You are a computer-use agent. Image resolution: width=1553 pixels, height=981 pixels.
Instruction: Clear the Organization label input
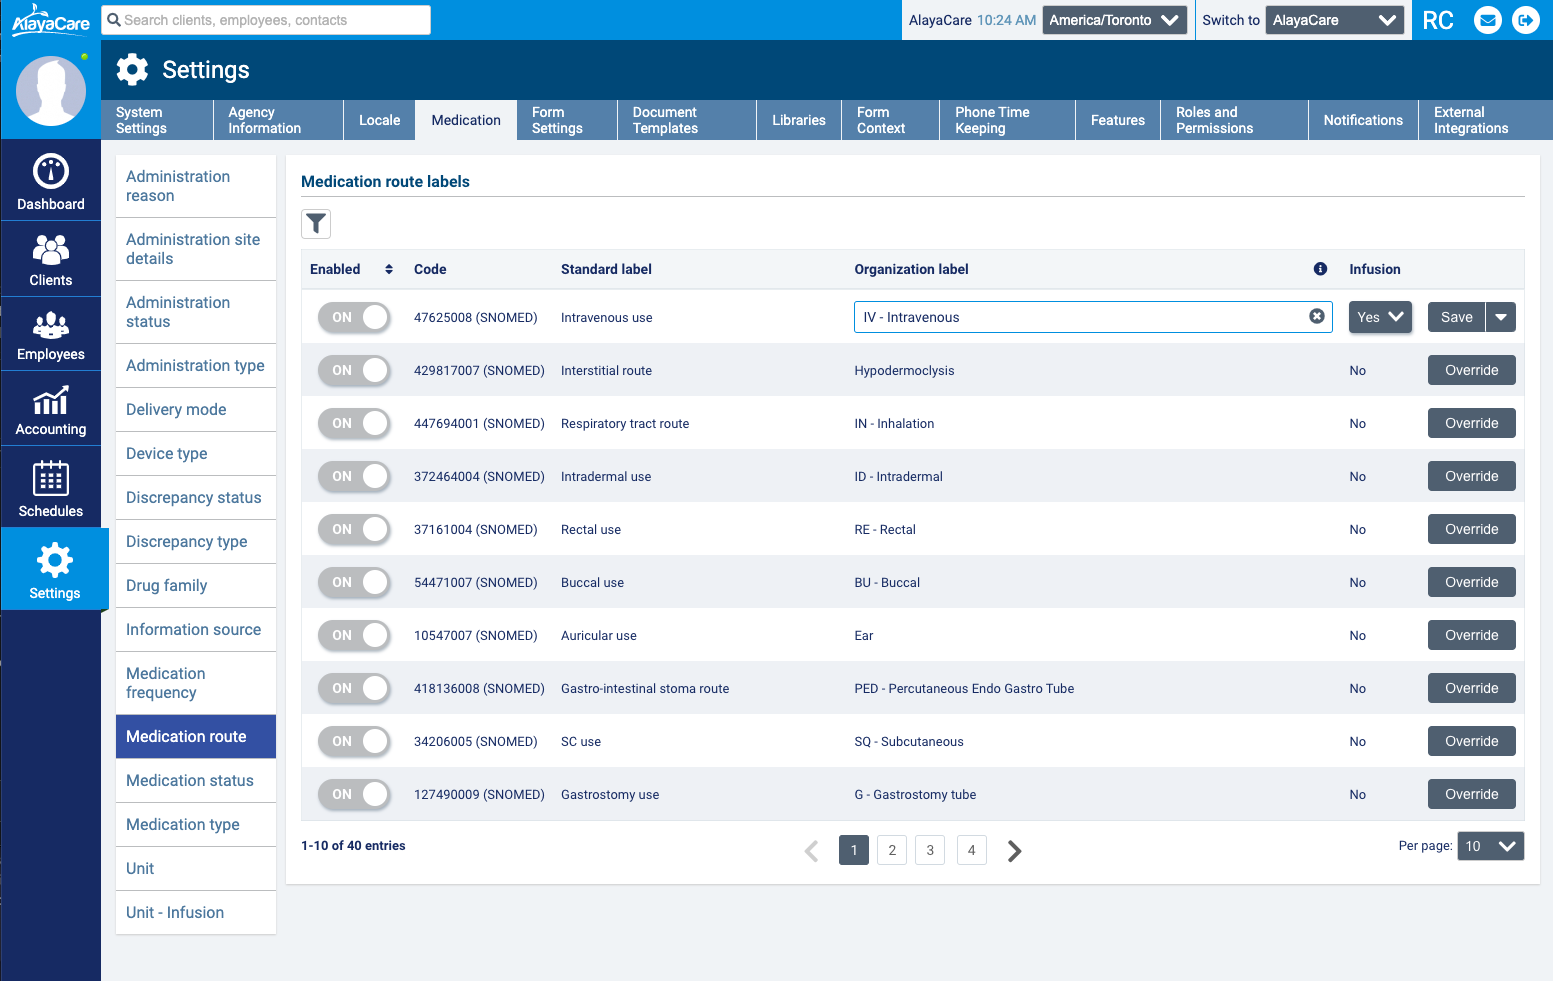point(1317,317)
